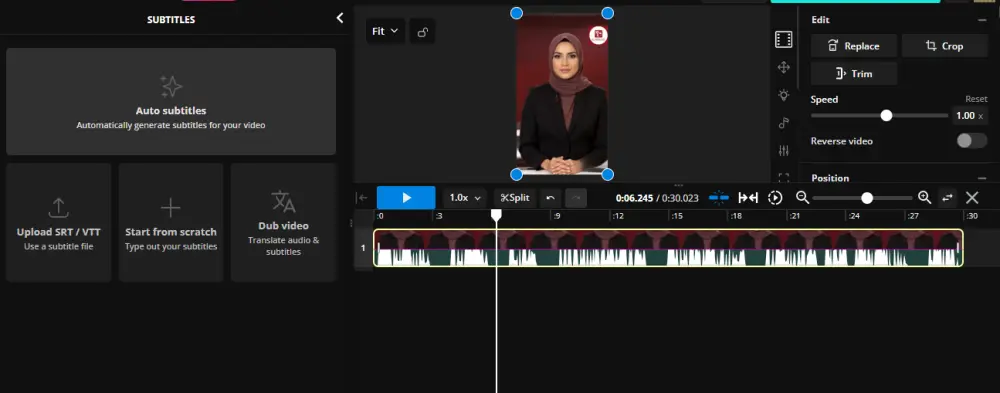The width and height of the screenshot is (1000, 393).
Task: Toggle the canvas lock icon
Action: [422, 31]
